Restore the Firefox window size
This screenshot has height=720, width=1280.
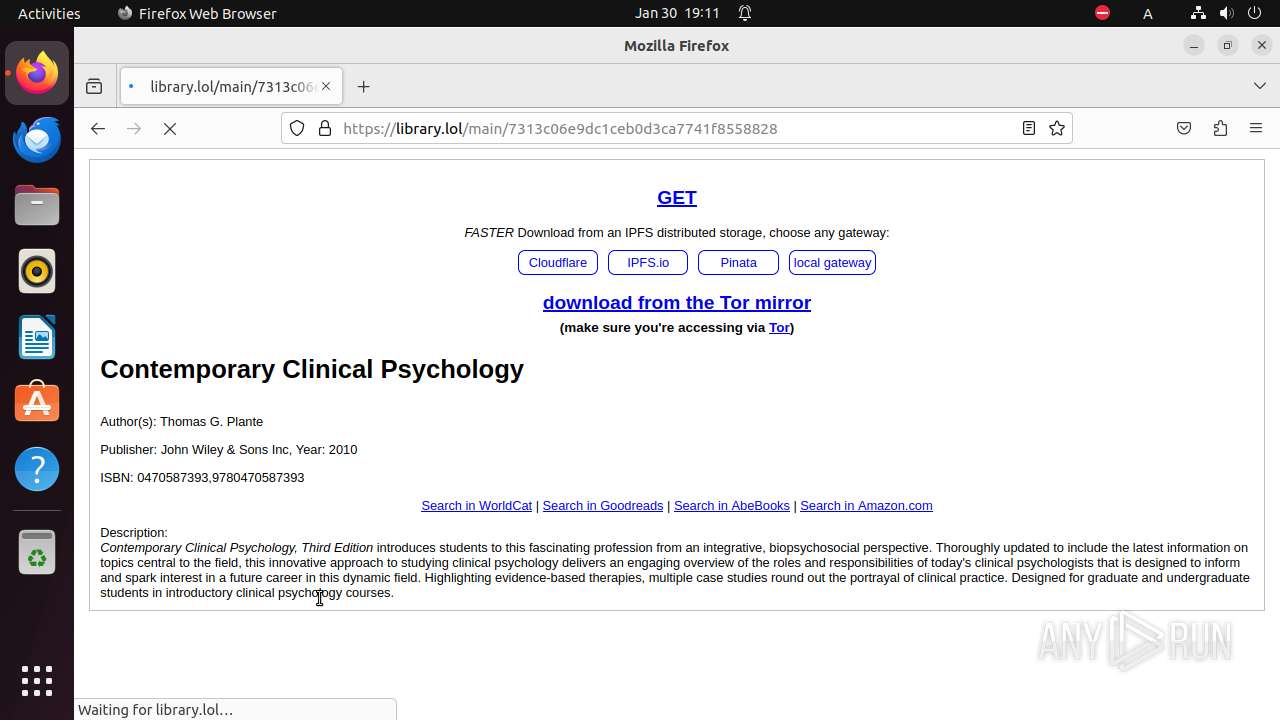(x=1228, y=46)
